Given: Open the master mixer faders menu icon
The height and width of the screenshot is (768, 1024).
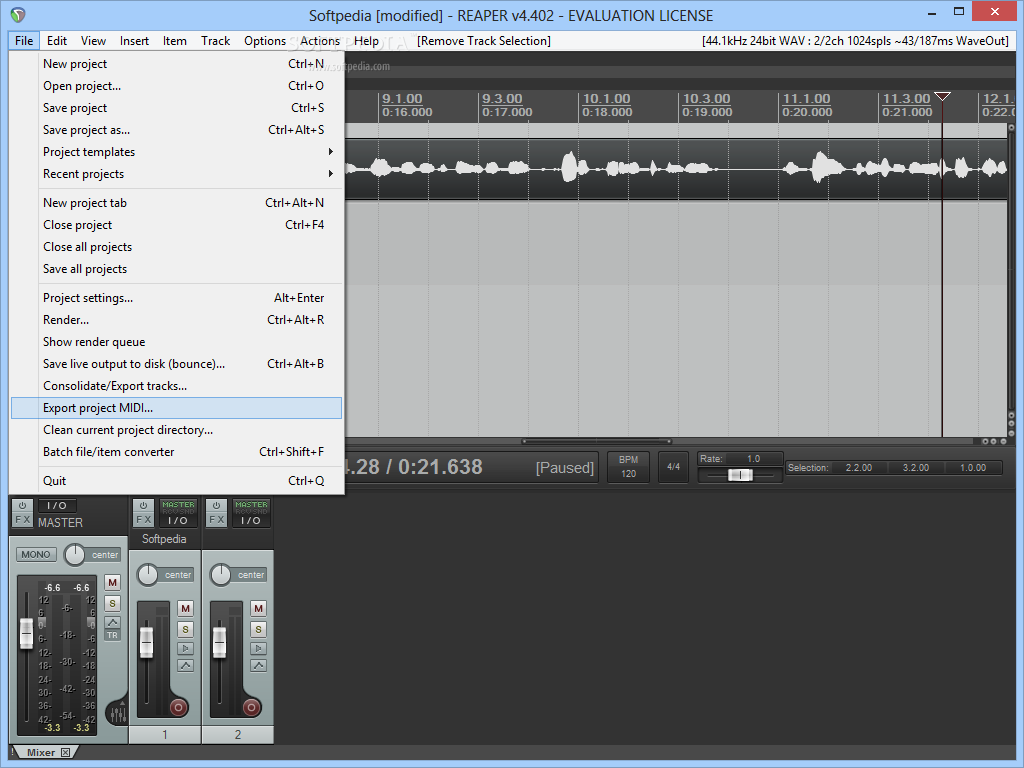Looking at the screenshot, I should 118,713.
